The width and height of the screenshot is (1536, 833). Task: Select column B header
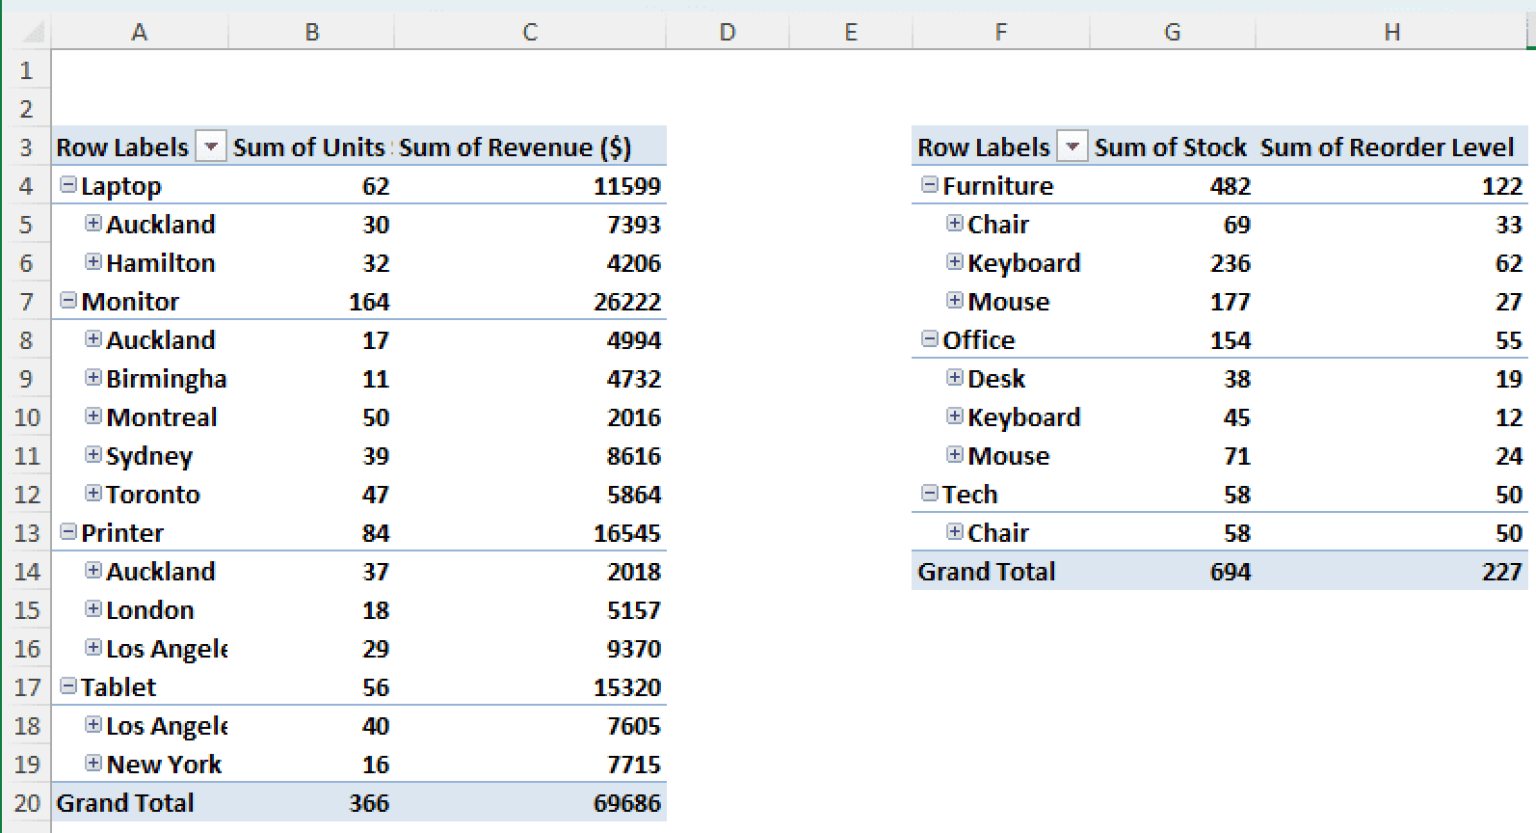310,31
